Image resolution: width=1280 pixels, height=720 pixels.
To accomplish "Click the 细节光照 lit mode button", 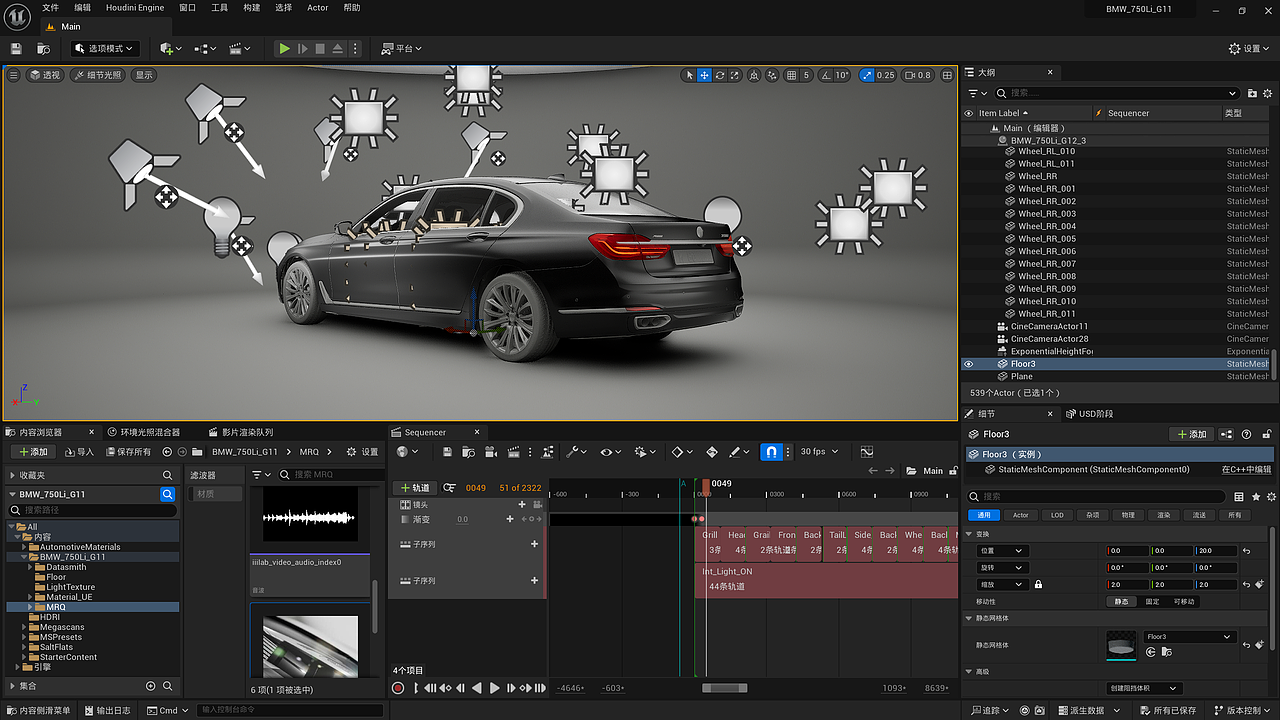I will point(97,75).
